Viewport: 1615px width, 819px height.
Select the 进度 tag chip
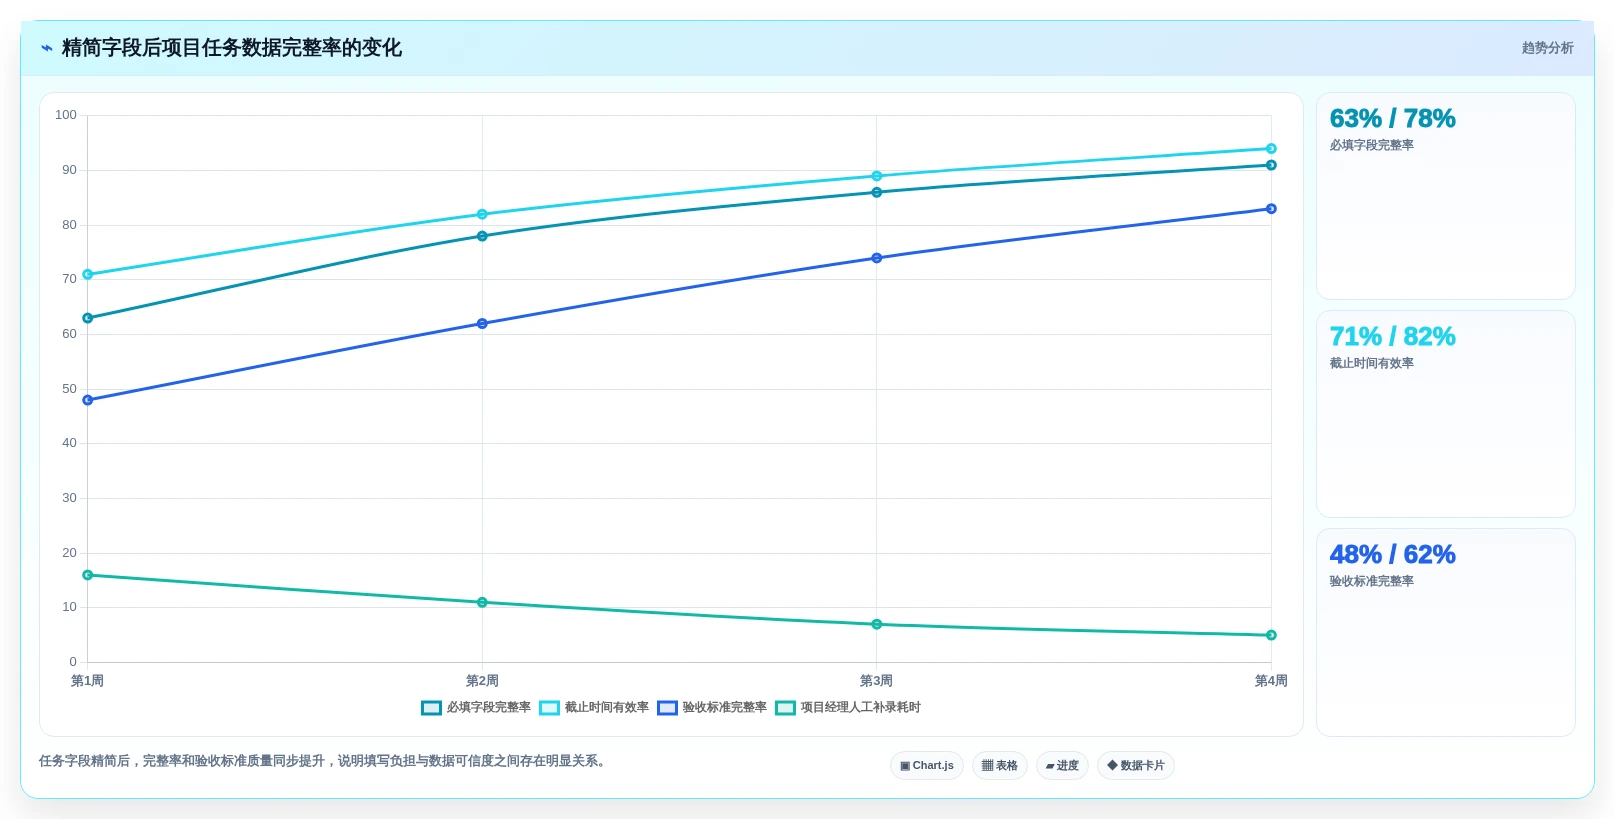tap(1062, 766)
